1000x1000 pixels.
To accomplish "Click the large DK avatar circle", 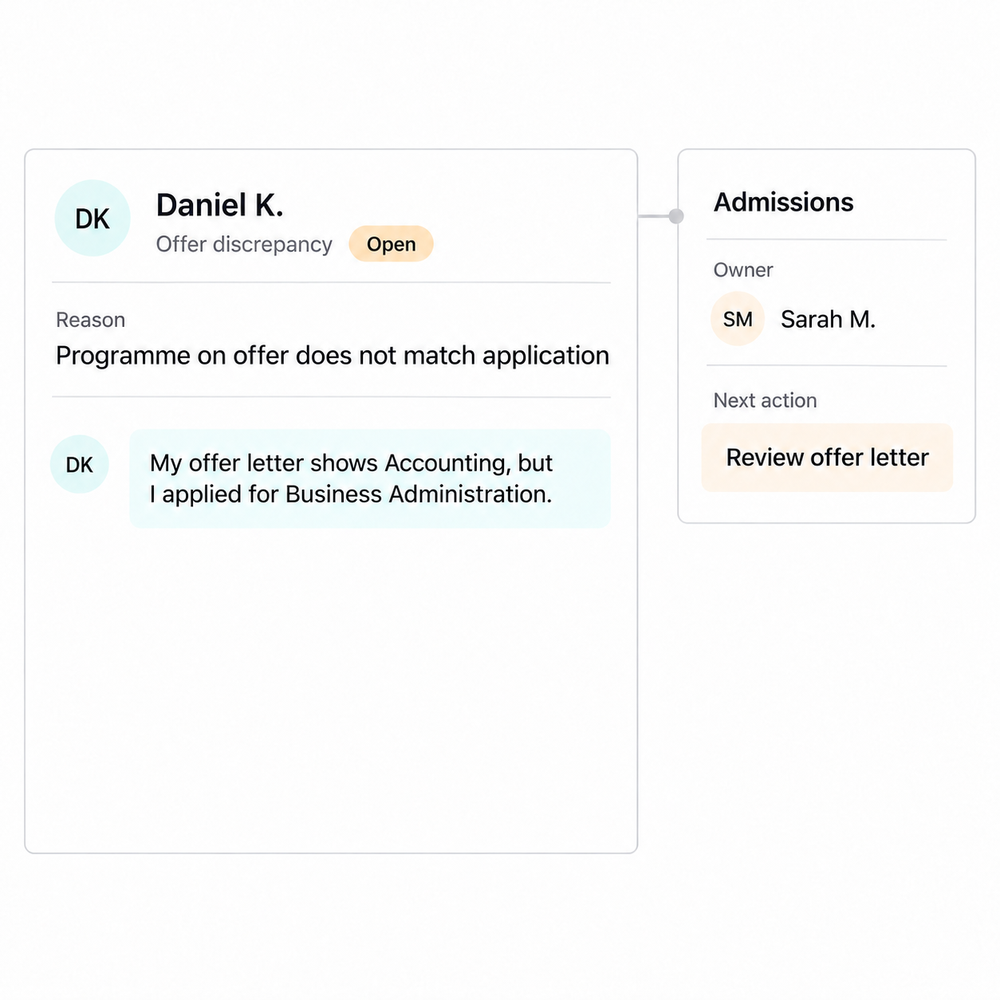I will tap(92, 218).
